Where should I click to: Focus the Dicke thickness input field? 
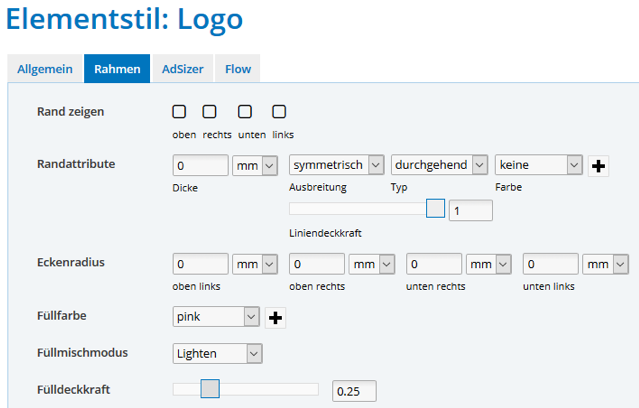[200, 165]
